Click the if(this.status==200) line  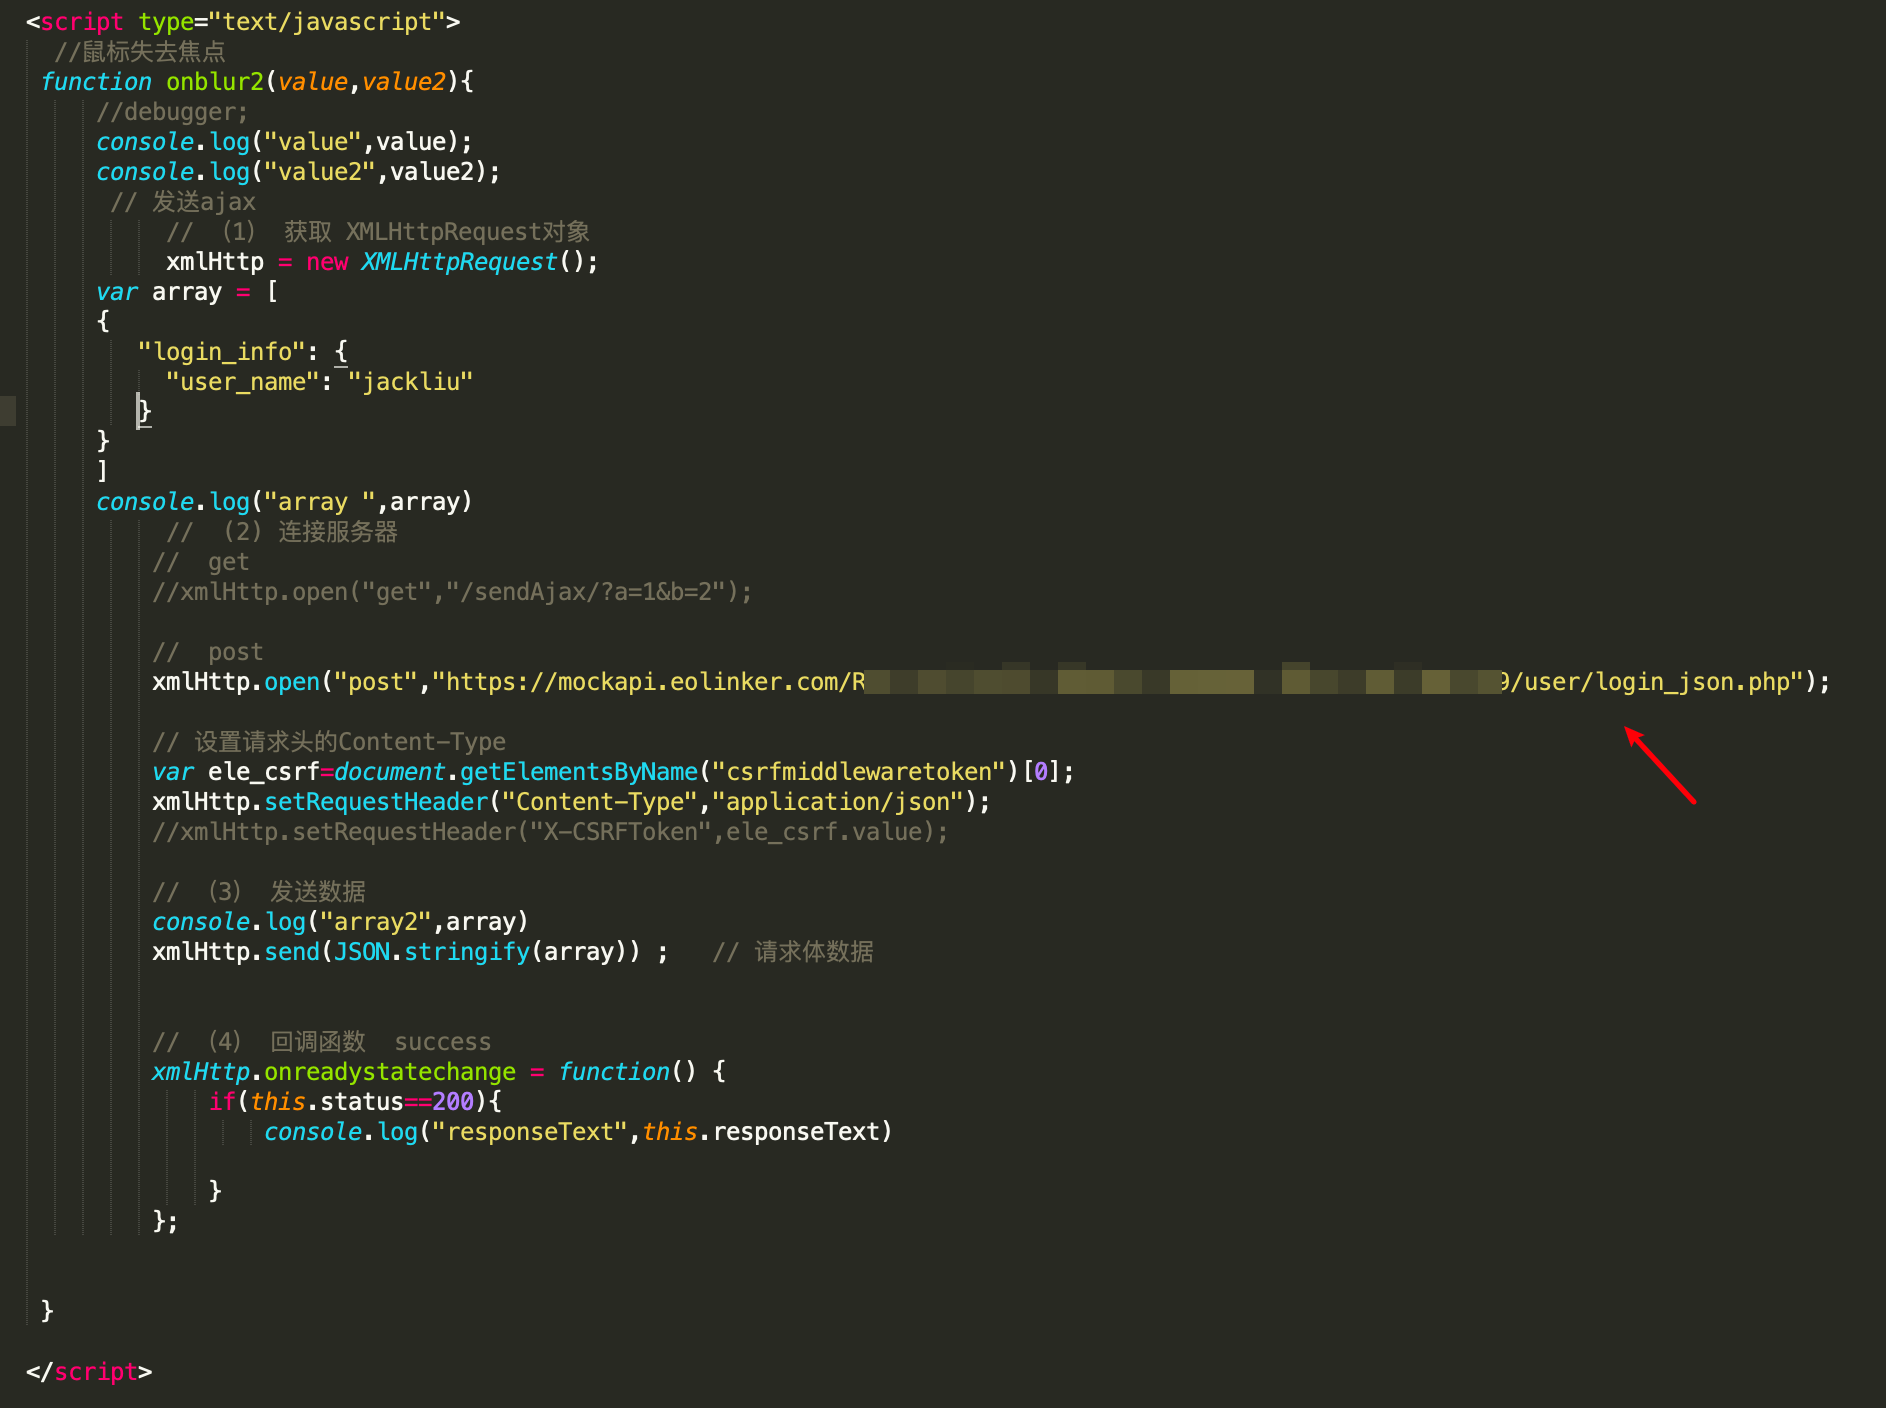(355, 1101)
